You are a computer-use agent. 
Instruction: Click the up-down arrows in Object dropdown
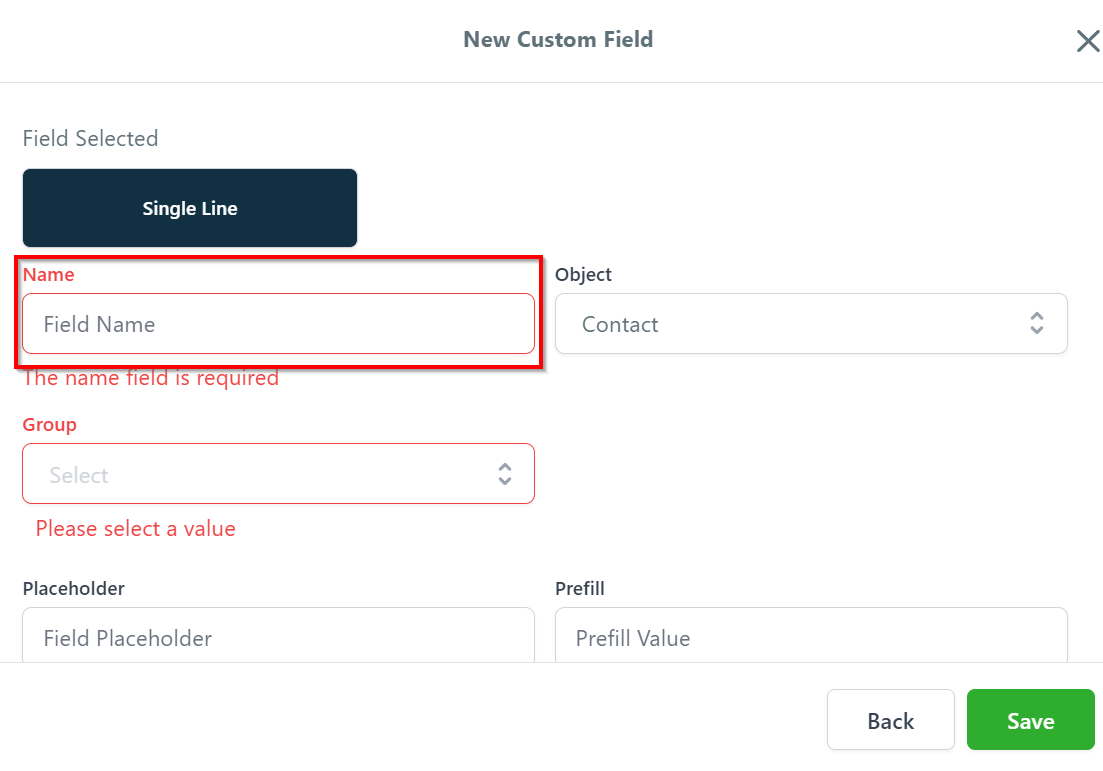coord(1037,323)
